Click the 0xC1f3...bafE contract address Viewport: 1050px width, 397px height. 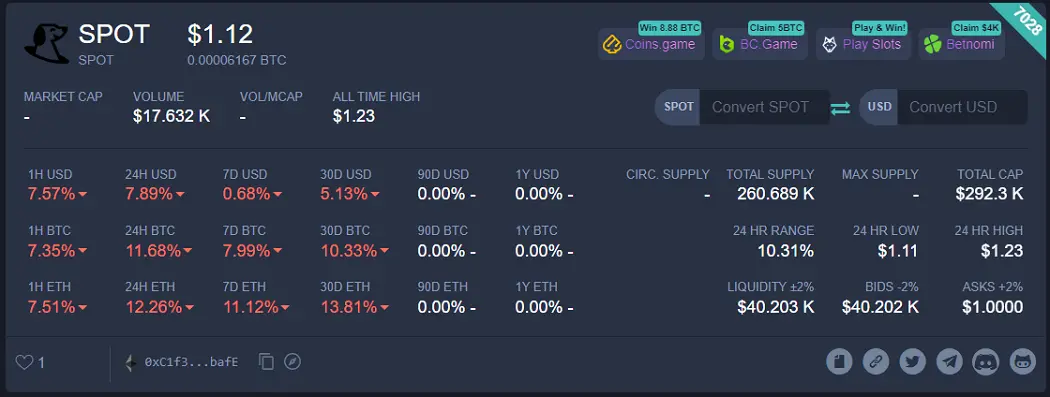tap(192, 362)
